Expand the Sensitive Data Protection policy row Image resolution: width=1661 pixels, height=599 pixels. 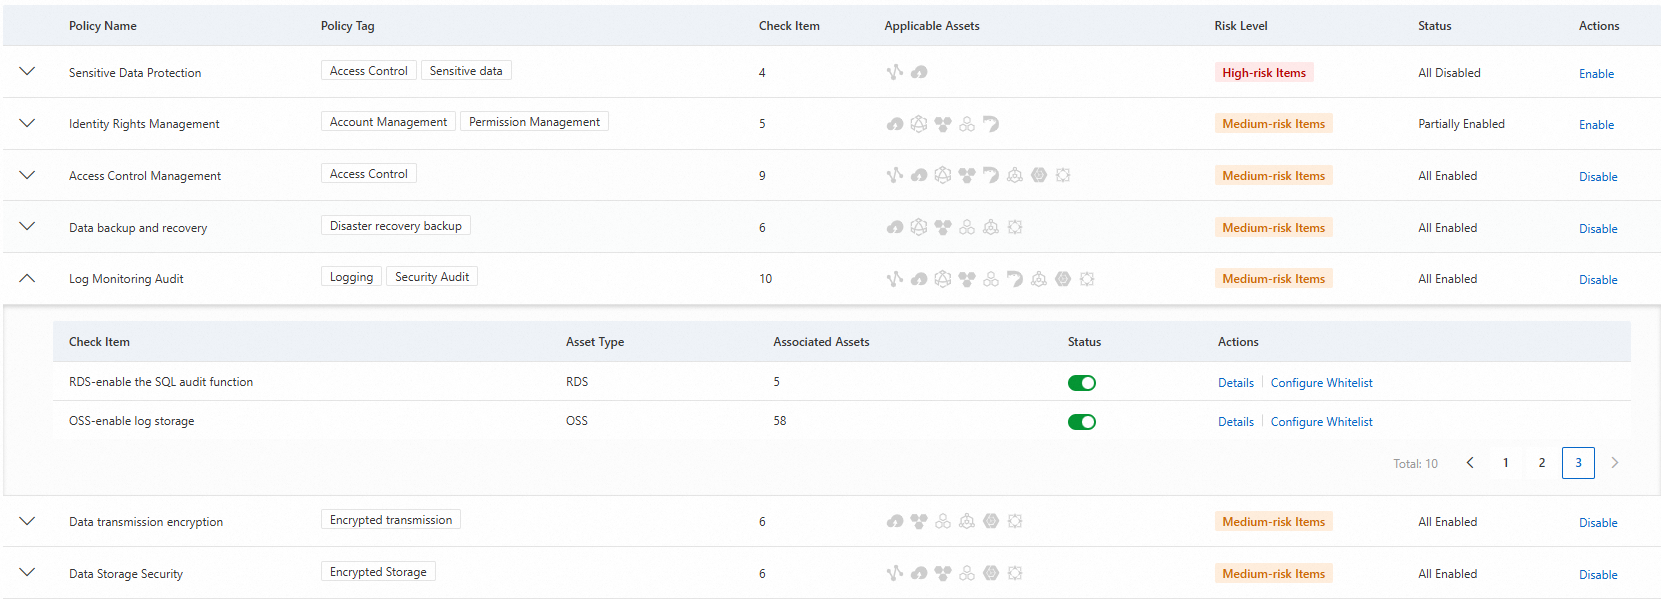(27, 72)
